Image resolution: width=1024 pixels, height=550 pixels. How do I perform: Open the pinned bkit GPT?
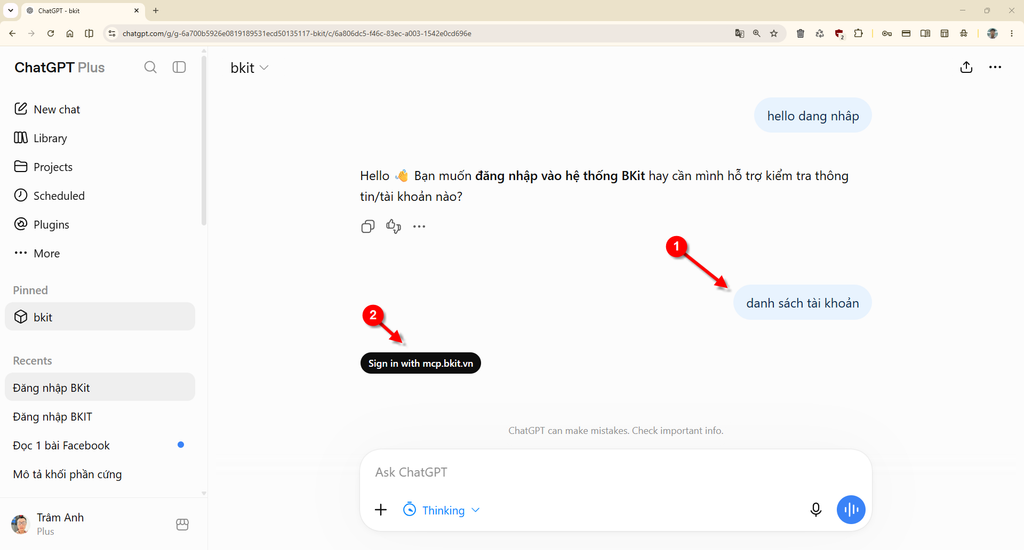pos(100,317)
